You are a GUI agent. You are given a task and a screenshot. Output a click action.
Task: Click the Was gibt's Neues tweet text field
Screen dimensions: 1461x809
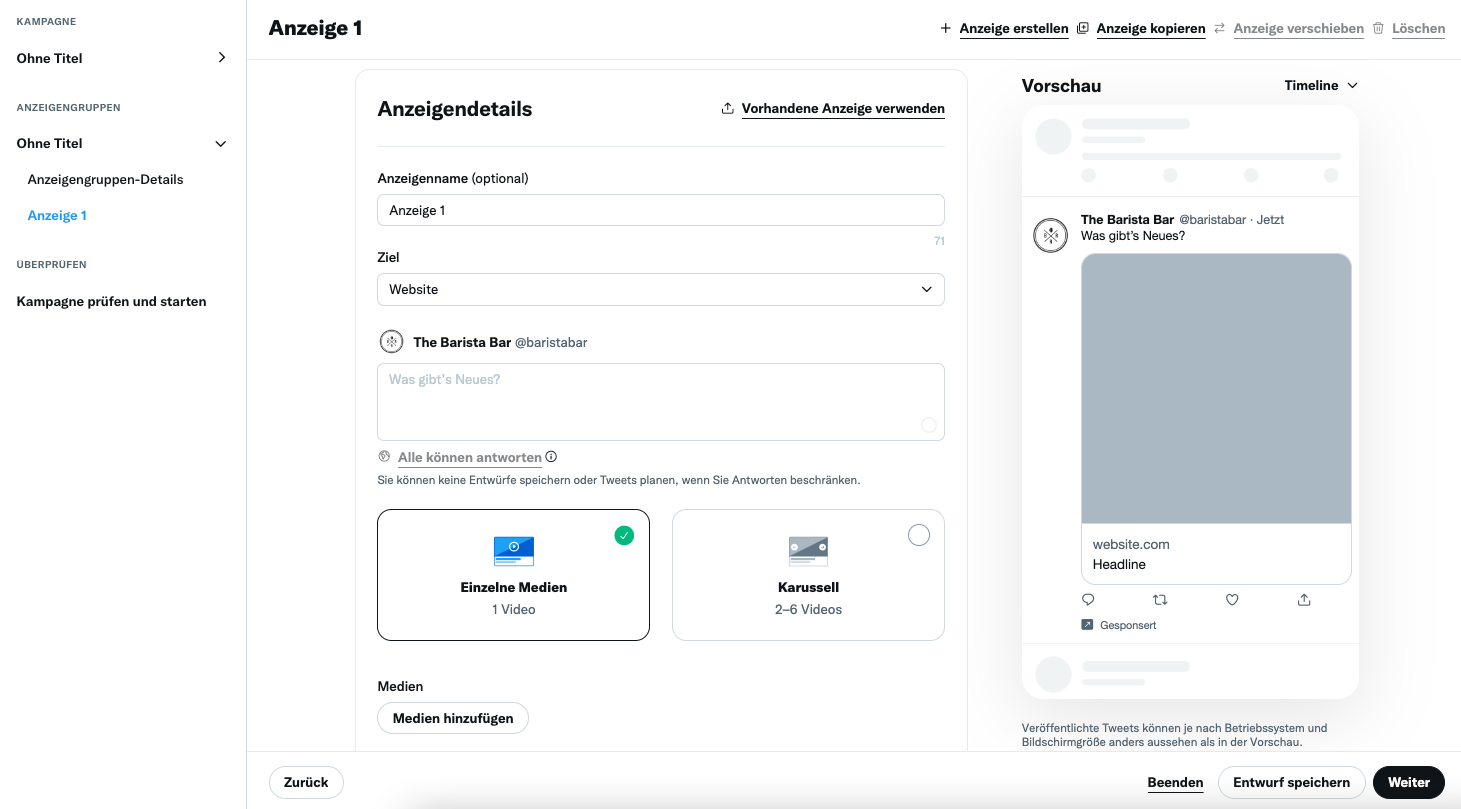pyautogui.click(x=661, y=402)
